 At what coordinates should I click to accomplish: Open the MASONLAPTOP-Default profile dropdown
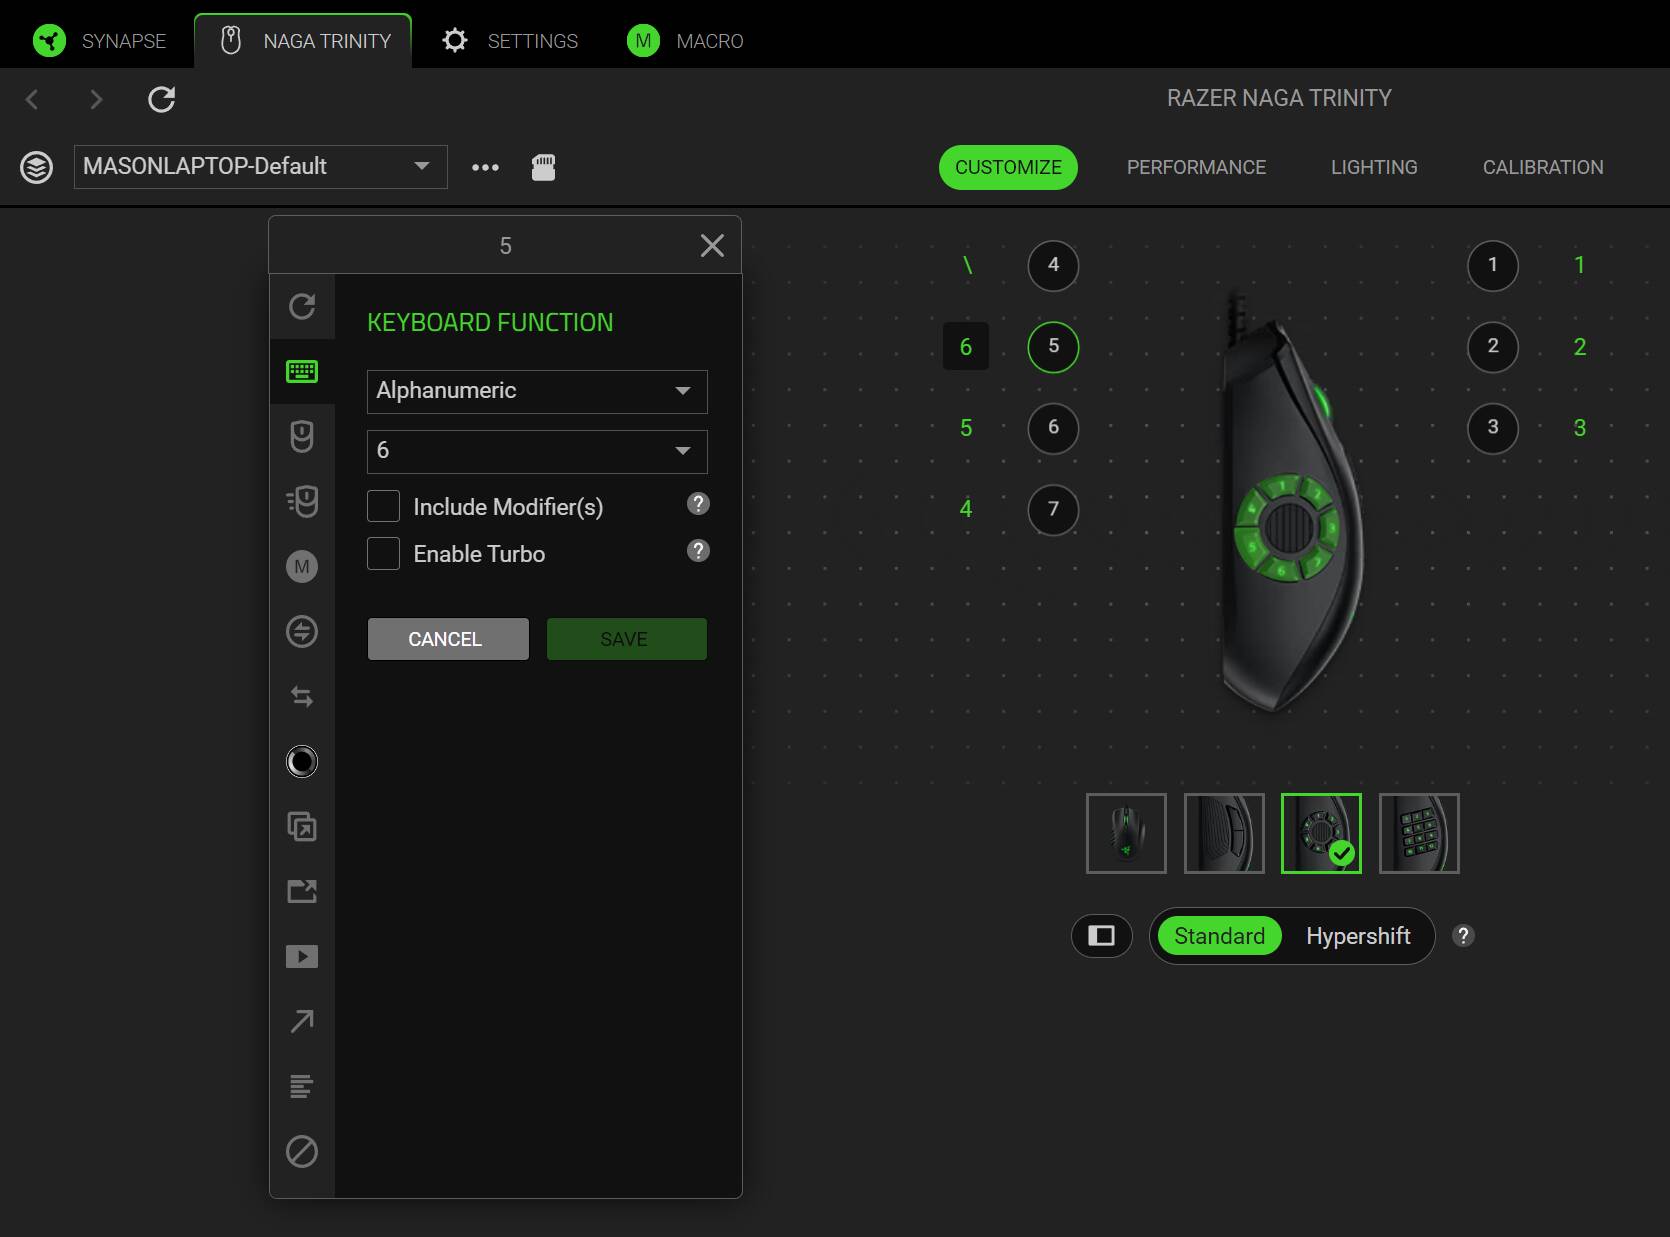(260, 167)
